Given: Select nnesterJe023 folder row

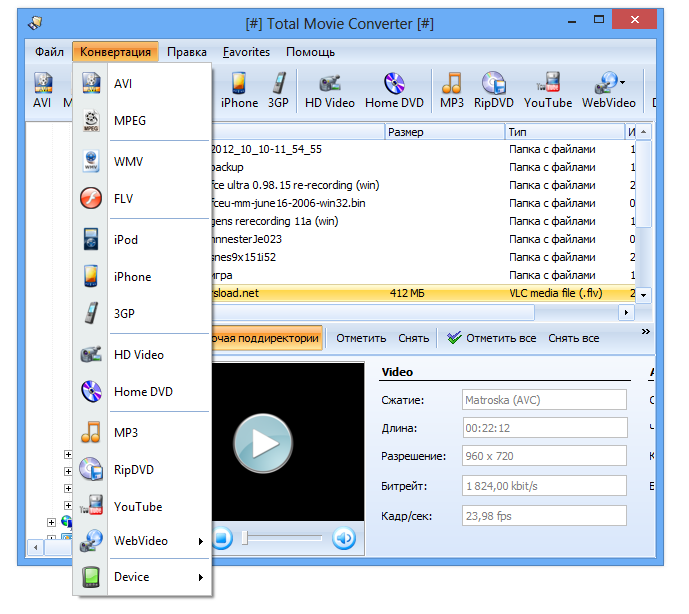Looking at the screenshot, I should click(423, 239).
